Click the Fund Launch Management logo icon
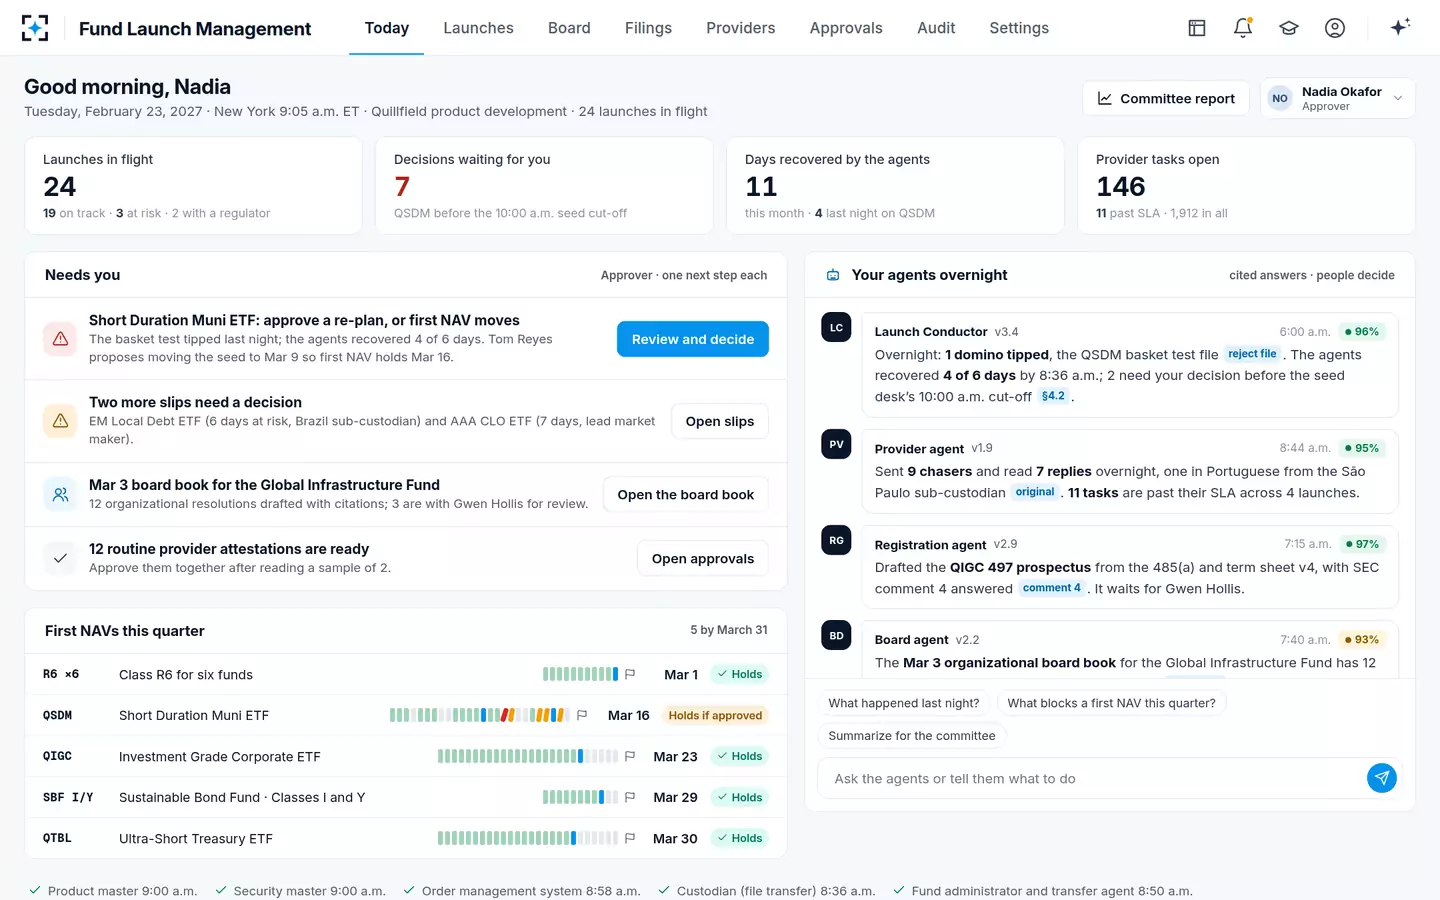1440x900 pixels. [35, 28]
